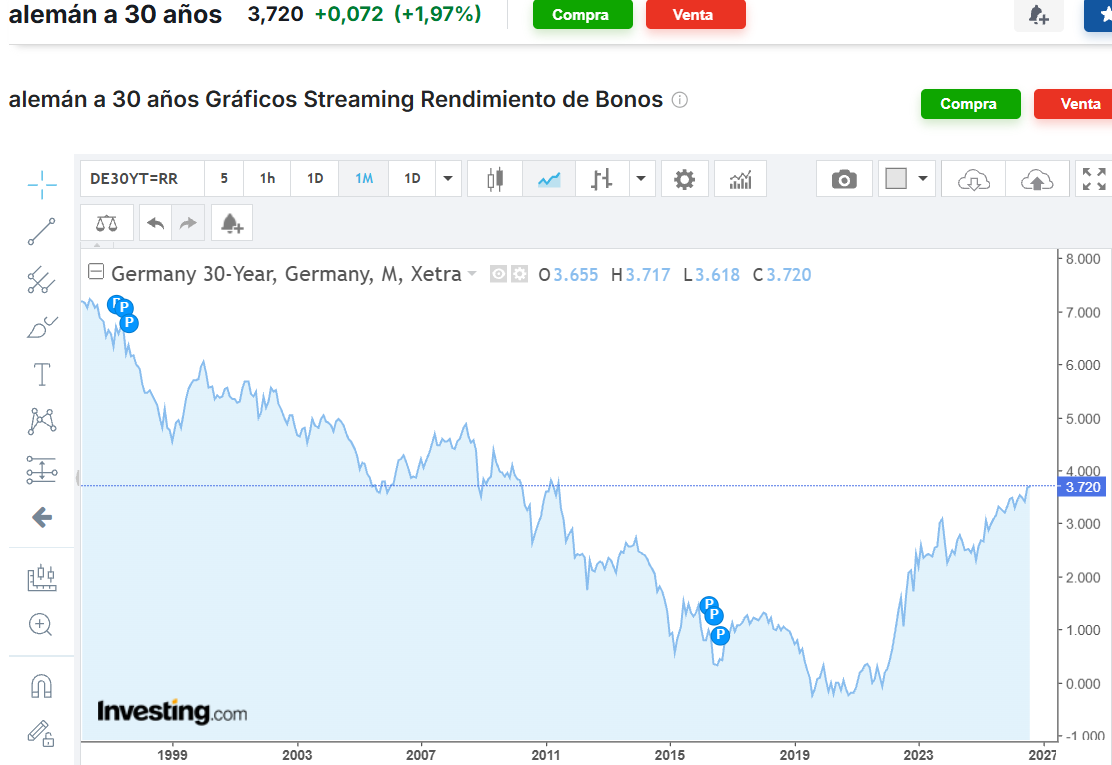Open the indicators menu
Screen dimensions: 1112x765
click(740, 179)
